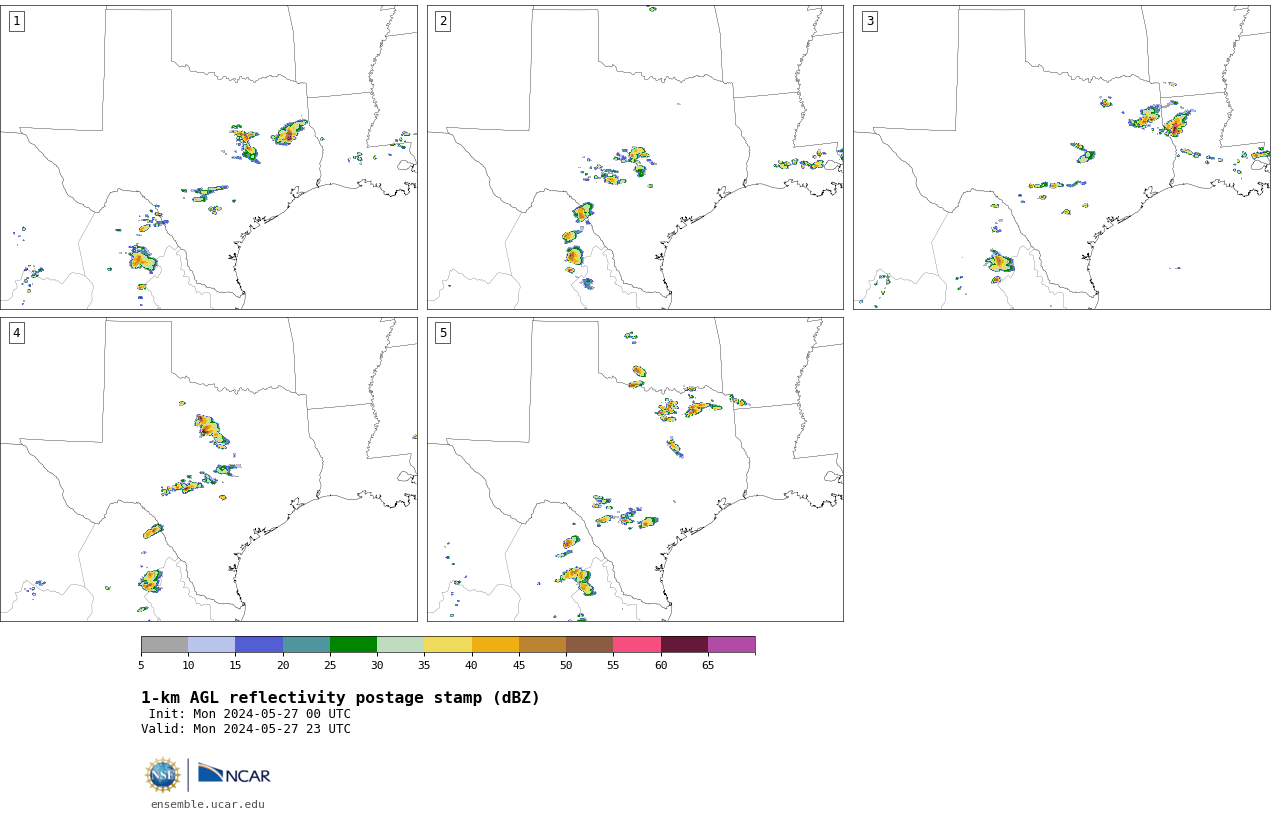Click the colorbar tick label 65
This screenshot has height=815, width=1280.
click(708, 665)
